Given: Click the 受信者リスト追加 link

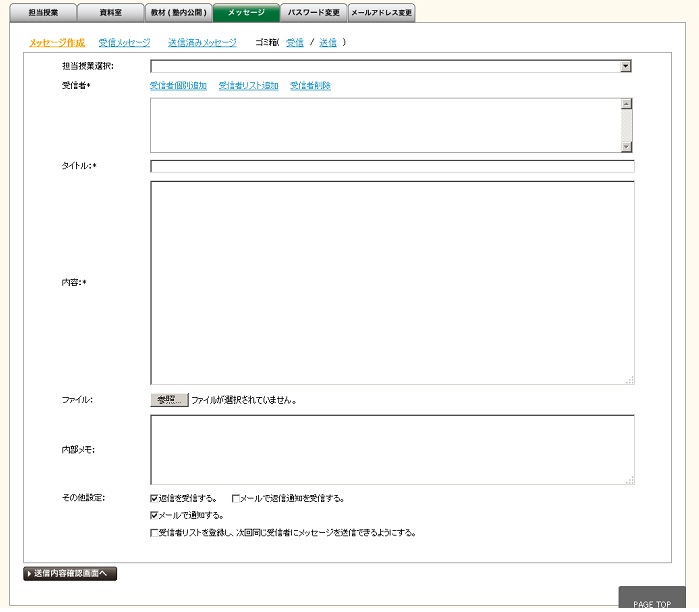Looking at the screenshot, I should 248,86.
